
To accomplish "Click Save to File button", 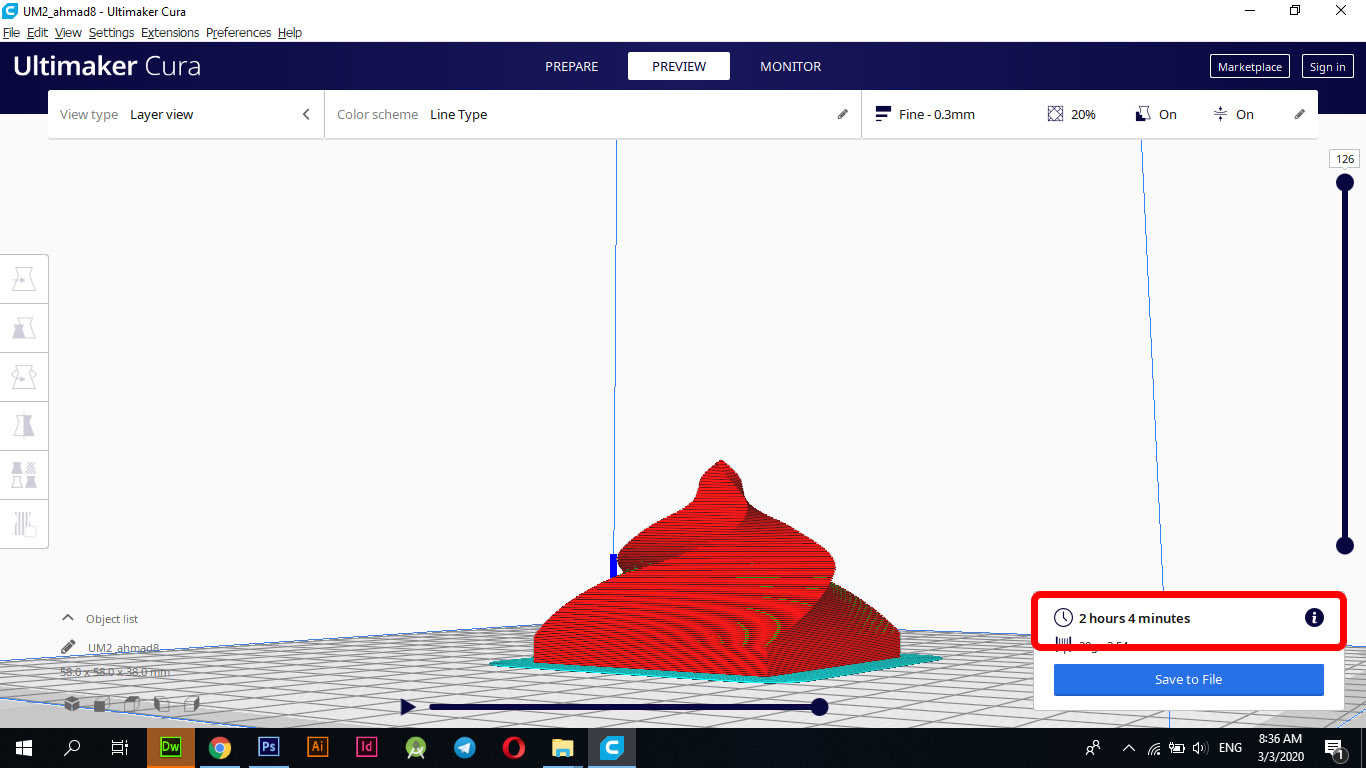I will tap(1189, 679).
